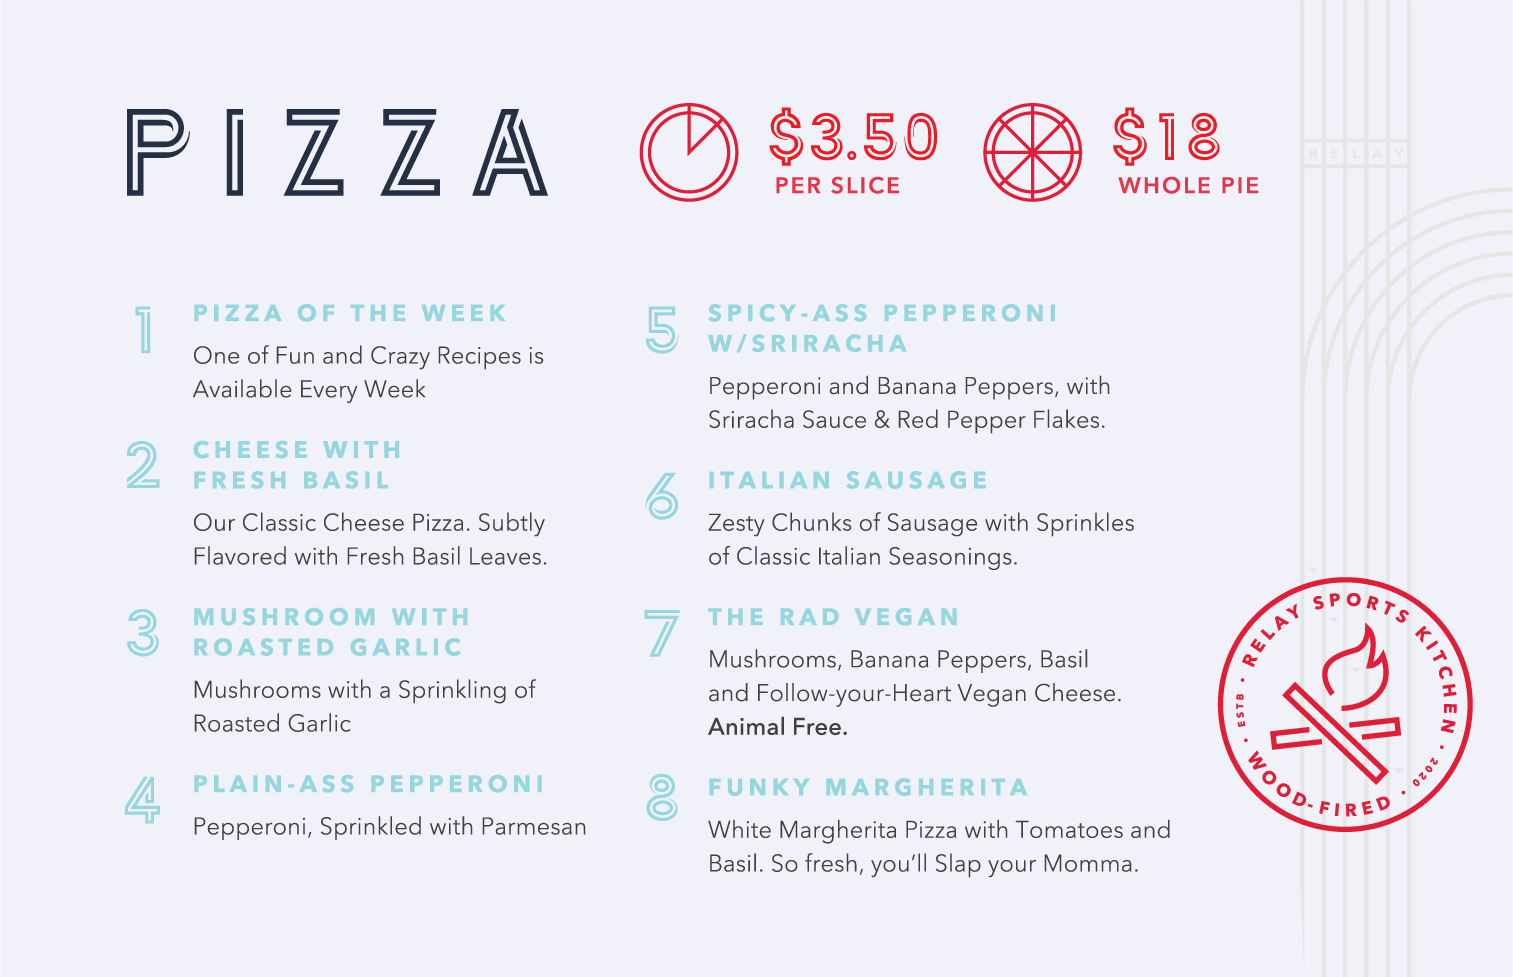1513x977 pixels.
Task: Click the single slice pizza icon
Action: 688,152
